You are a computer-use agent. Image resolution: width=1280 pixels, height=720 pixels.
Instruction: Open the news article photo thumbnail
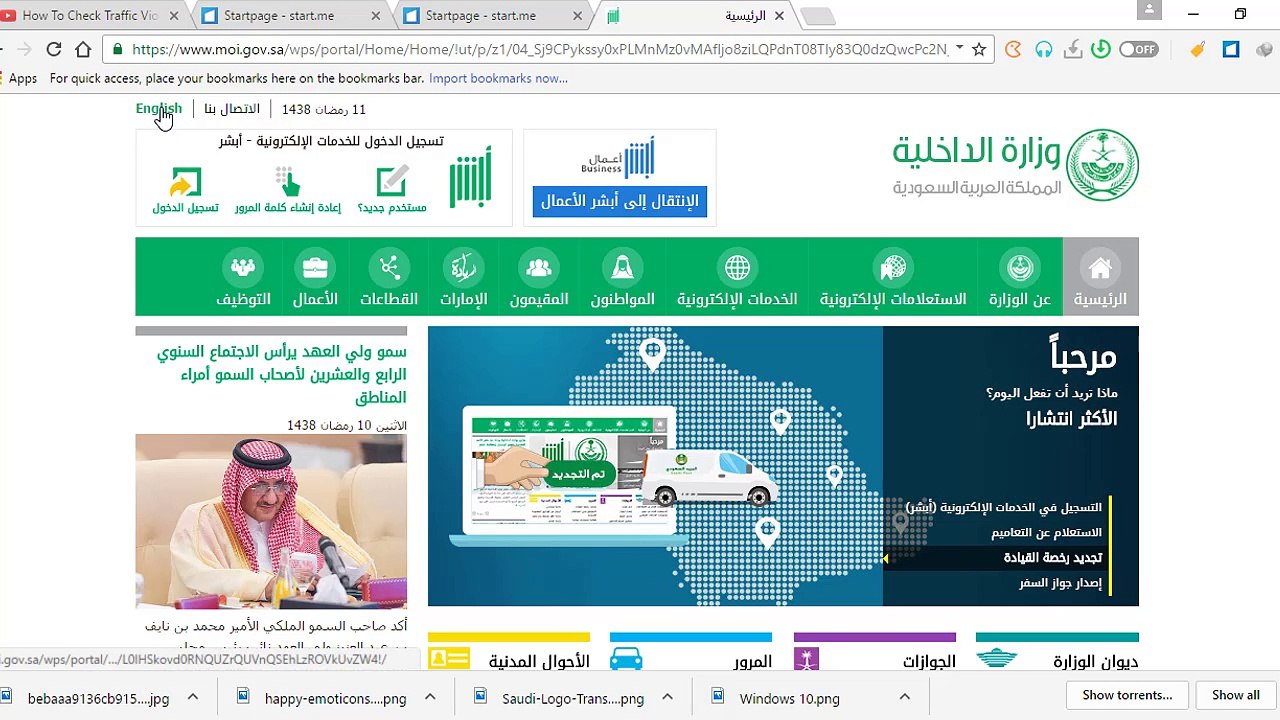271,521
